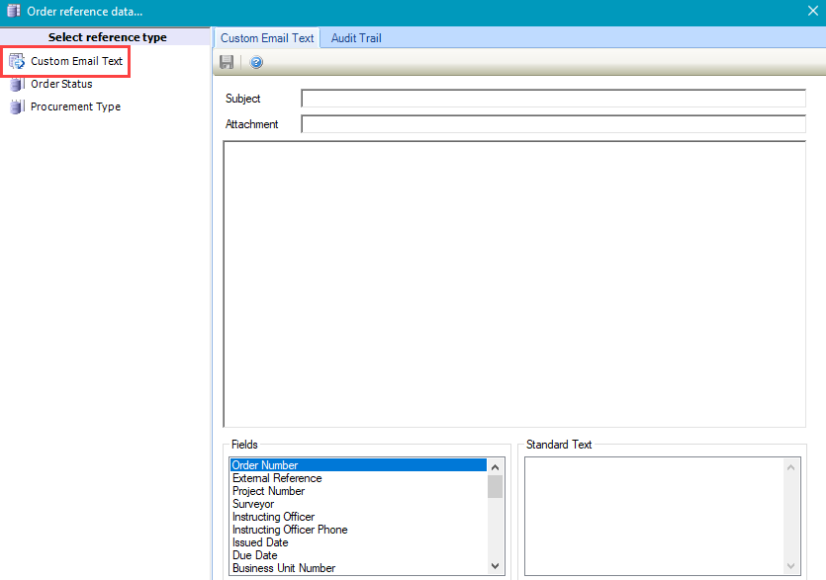Choose Instructing Officer Phone field

[x=290, y=530]
